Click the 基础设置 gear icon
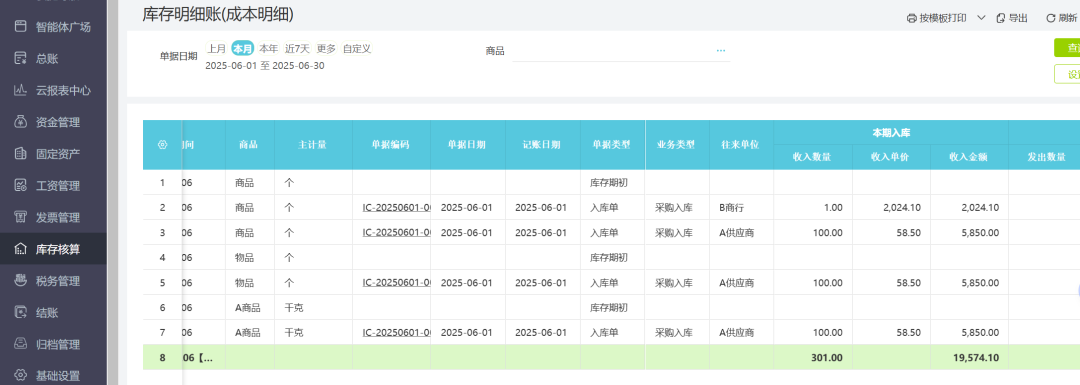1080x385 pixels. click(21, 376)
